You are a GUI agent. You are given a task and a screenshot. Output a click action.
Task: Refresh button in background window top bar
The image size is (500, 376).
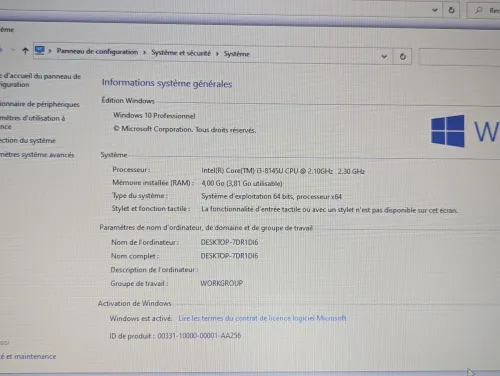[451, 10]
